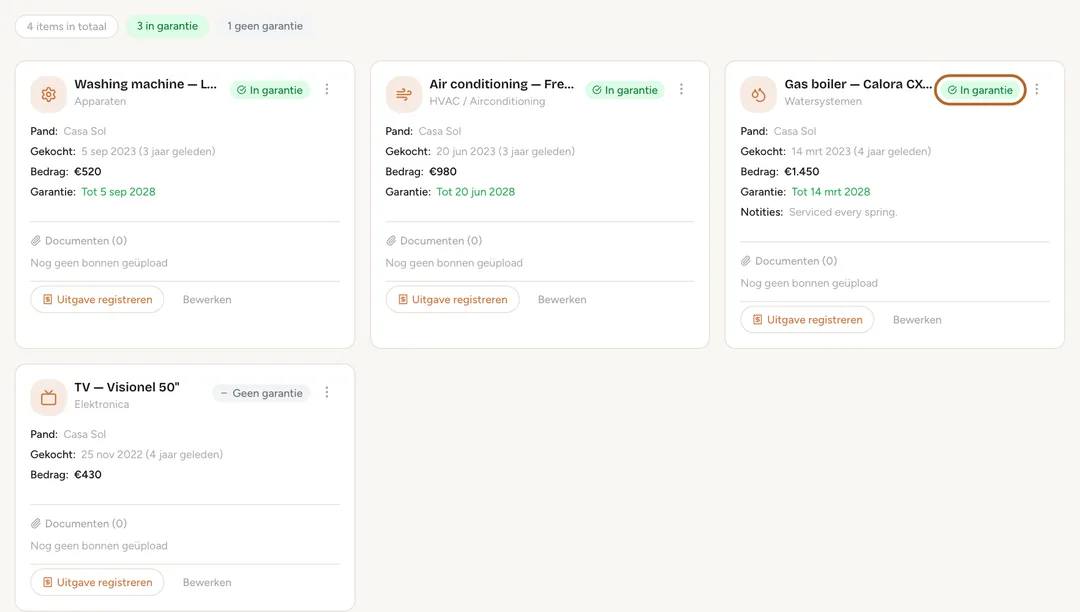The height and width of the screenshot is (612, 1080).
Task: Register an expense for the Washing machine
Action: [97, 299]
